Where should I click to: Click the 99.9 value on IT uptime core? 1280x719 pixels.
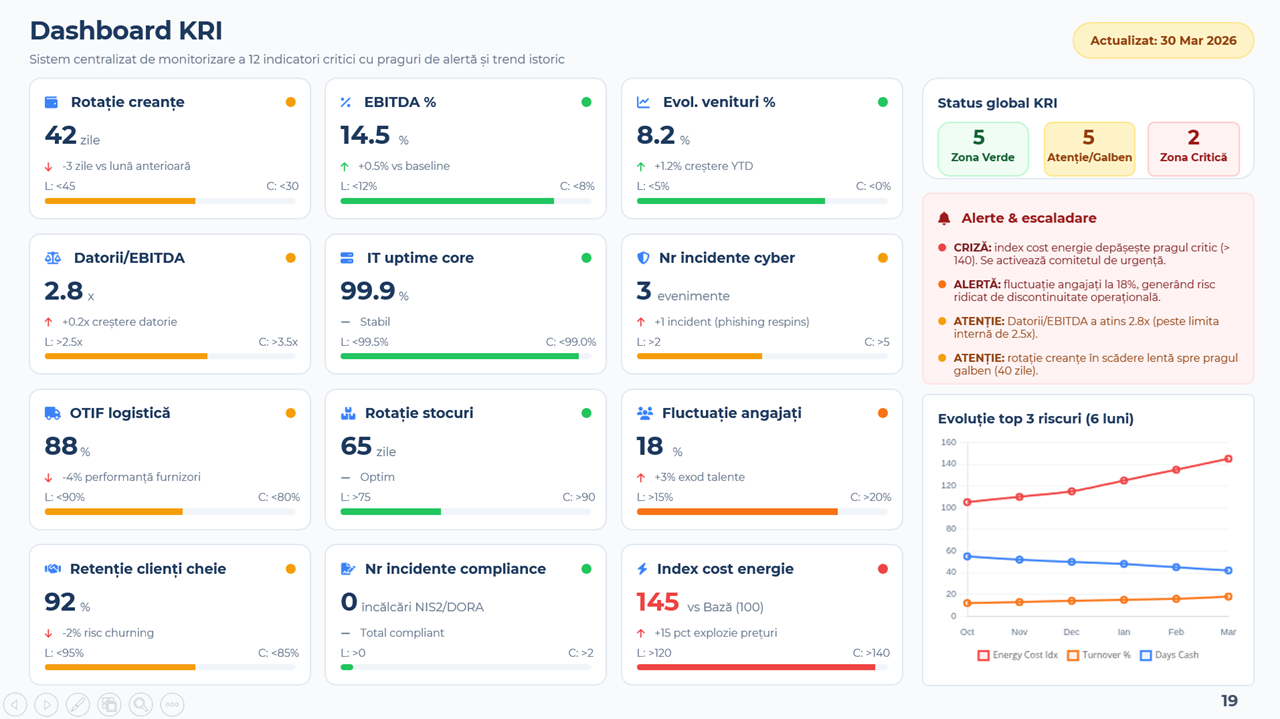(x=368, y=291)
